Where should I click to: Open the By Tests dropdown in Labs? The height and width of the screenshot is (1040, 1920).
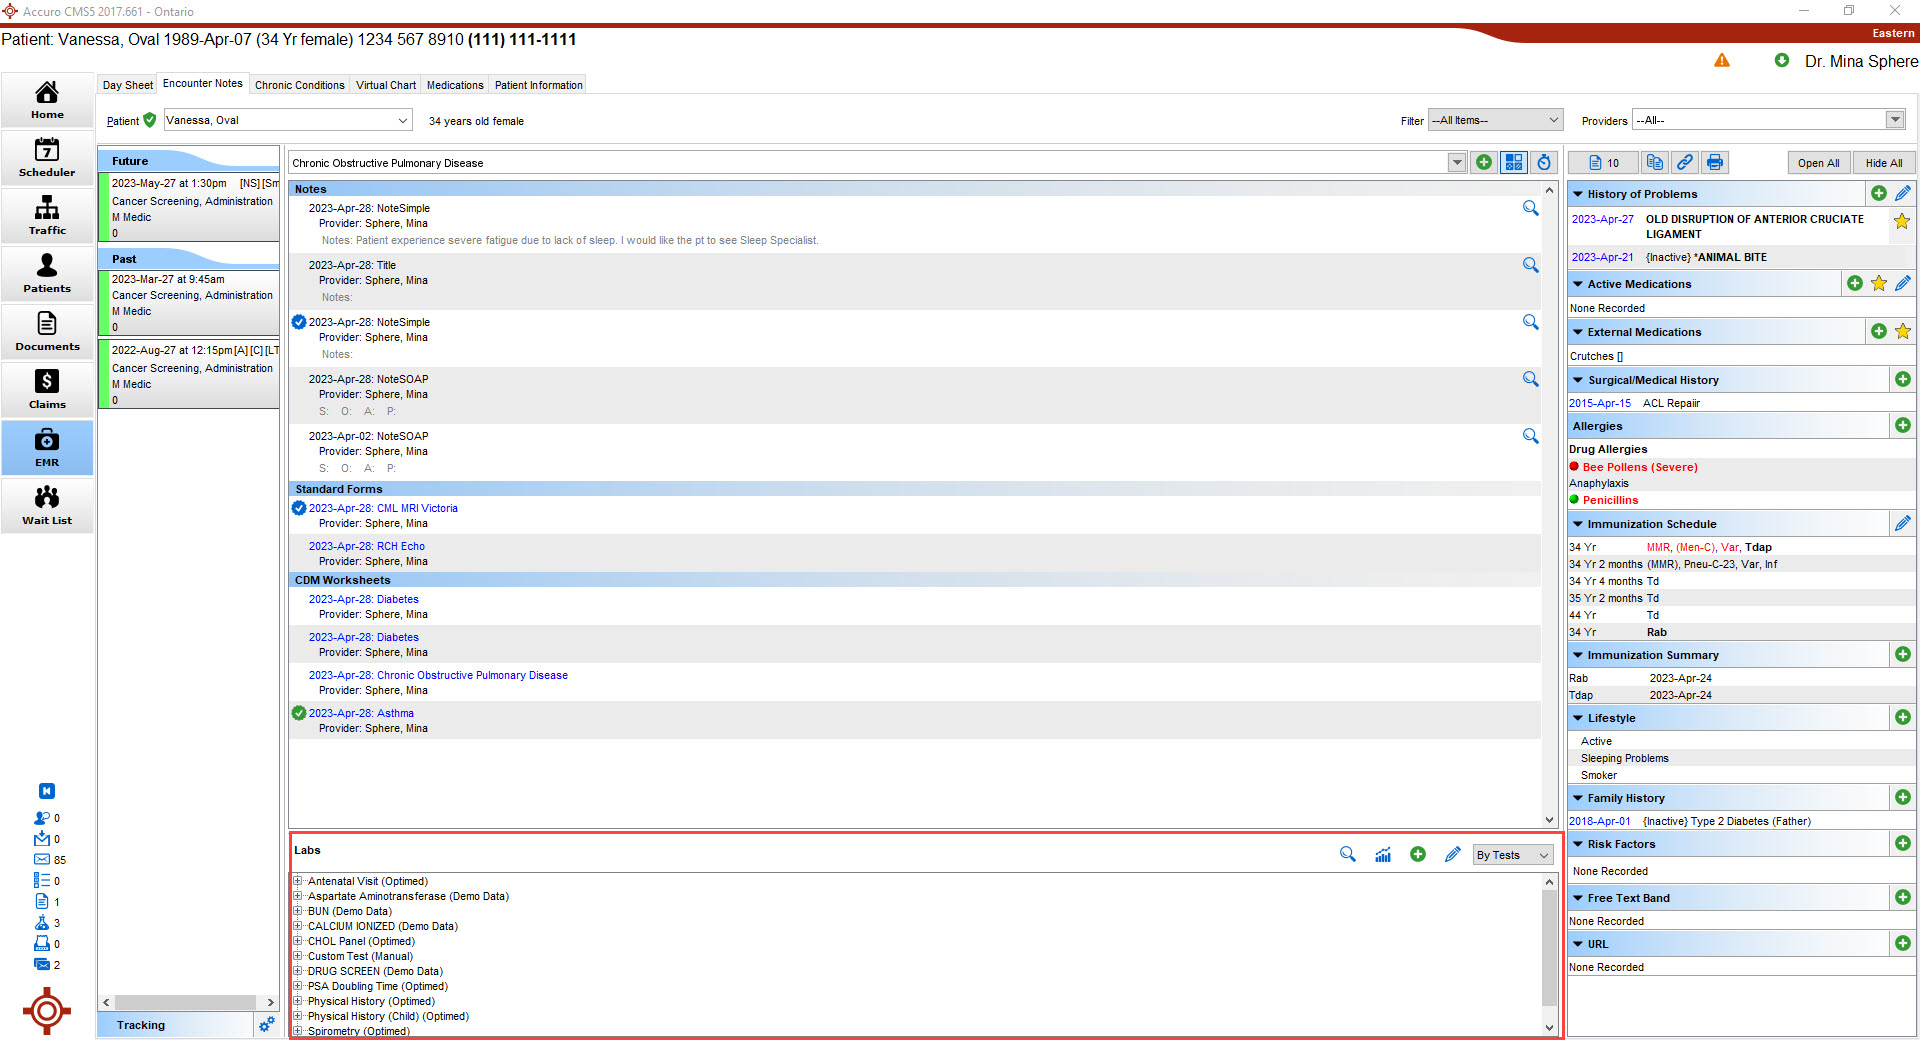1513,855
